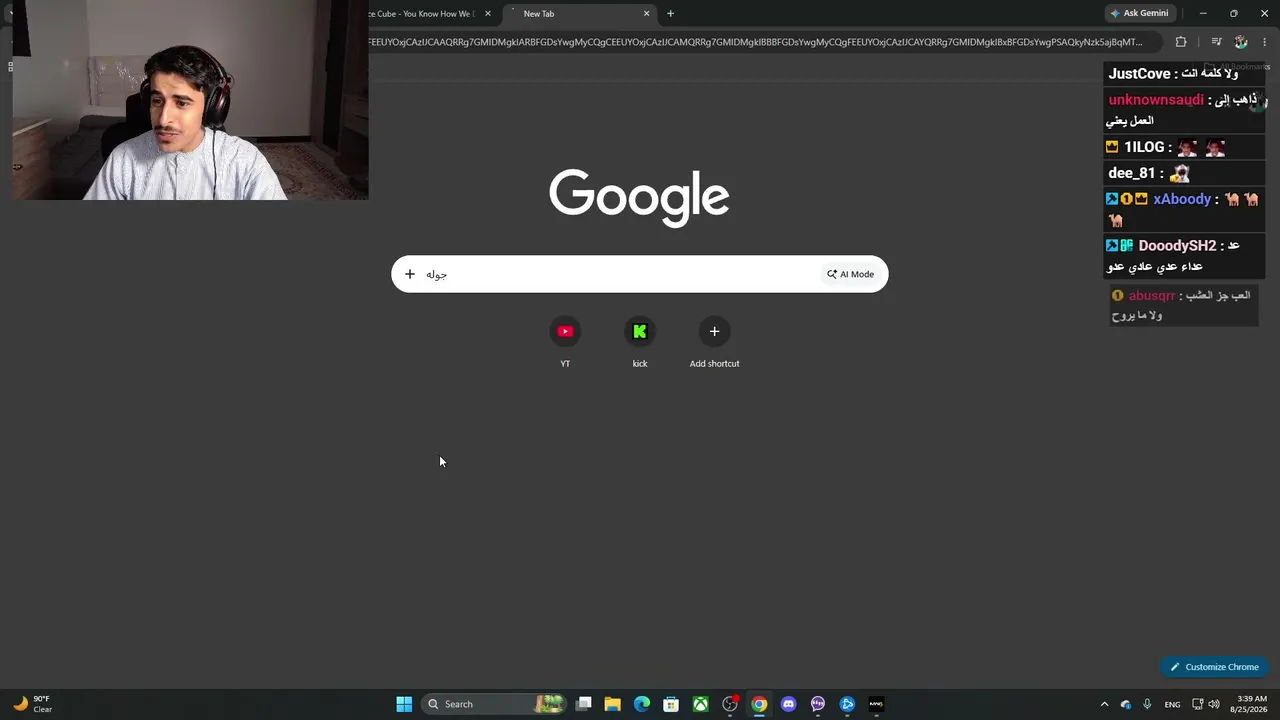Click the dee_81 chat username
Image resolution: width=1280 pixels, height=720 pixels.
pyautogui.click(x=1132, y=173)
